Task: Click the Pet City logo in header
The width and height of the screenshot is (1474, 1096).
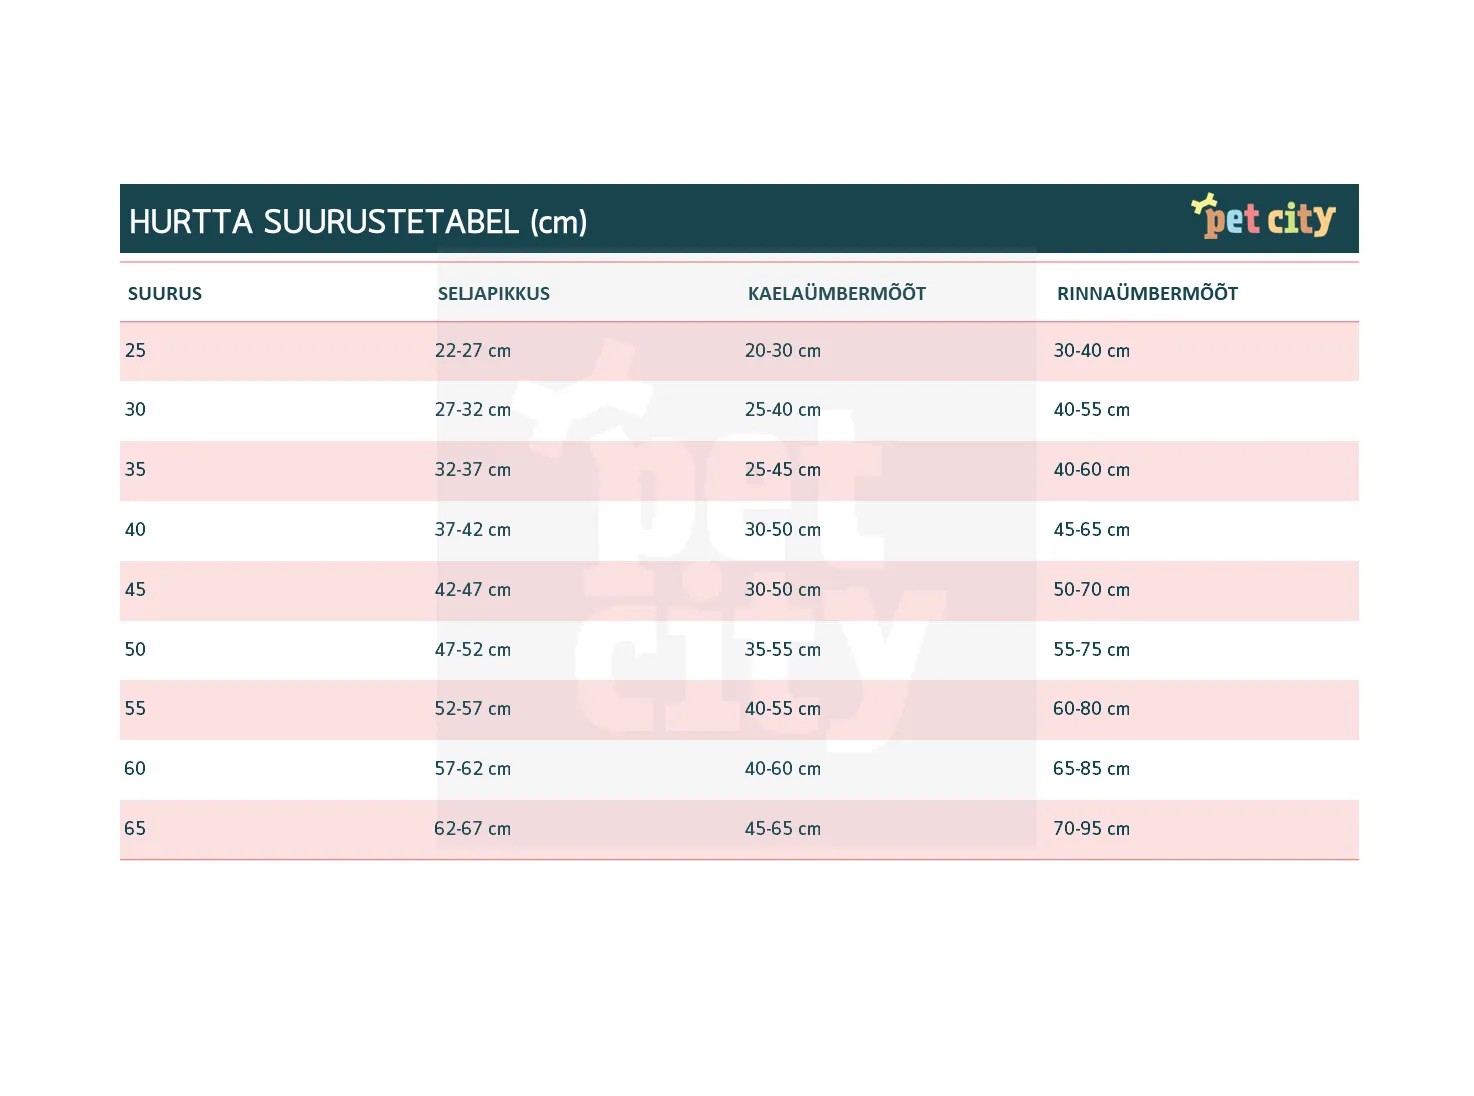Action: coord(1264,216)
